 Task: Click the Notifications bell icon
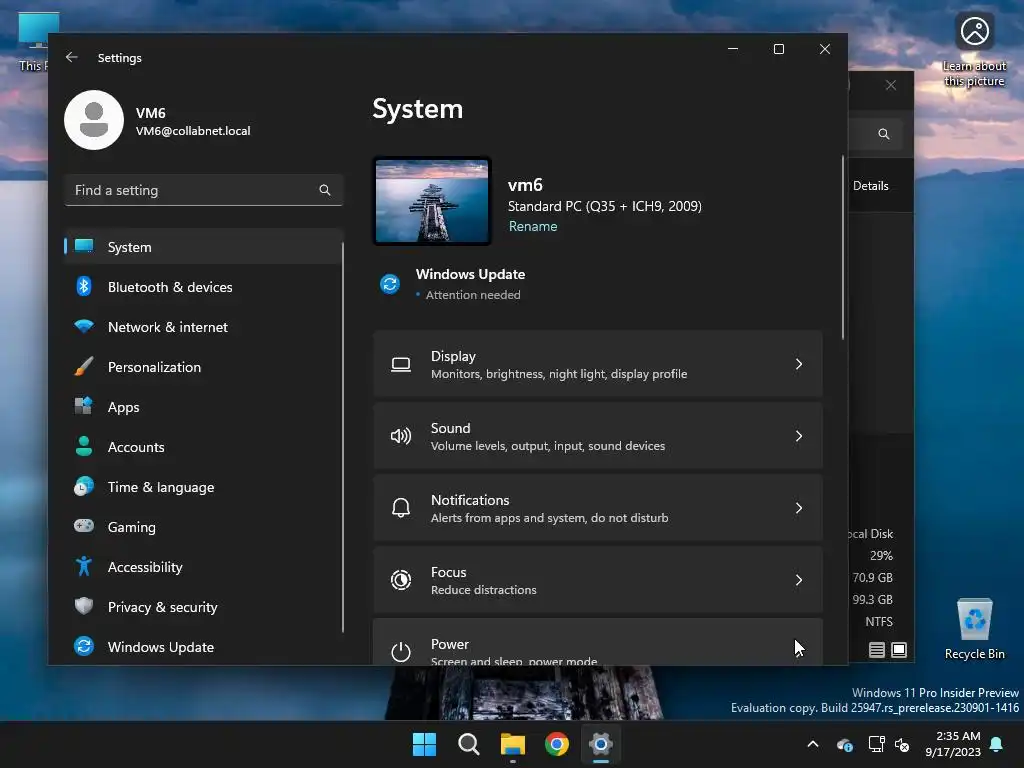[401, 507]
